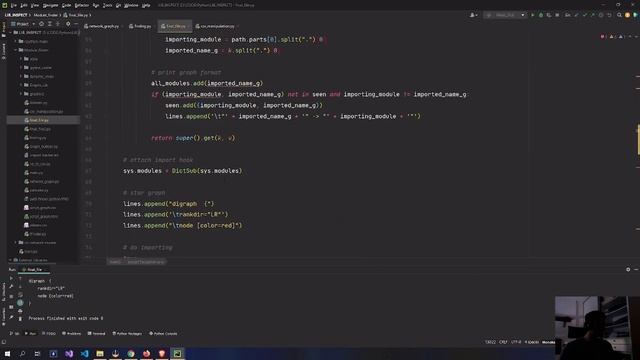This screenshot has height=360, width=640.
Task: Click the locate opened file icon
Action: [x=42, y=24]
